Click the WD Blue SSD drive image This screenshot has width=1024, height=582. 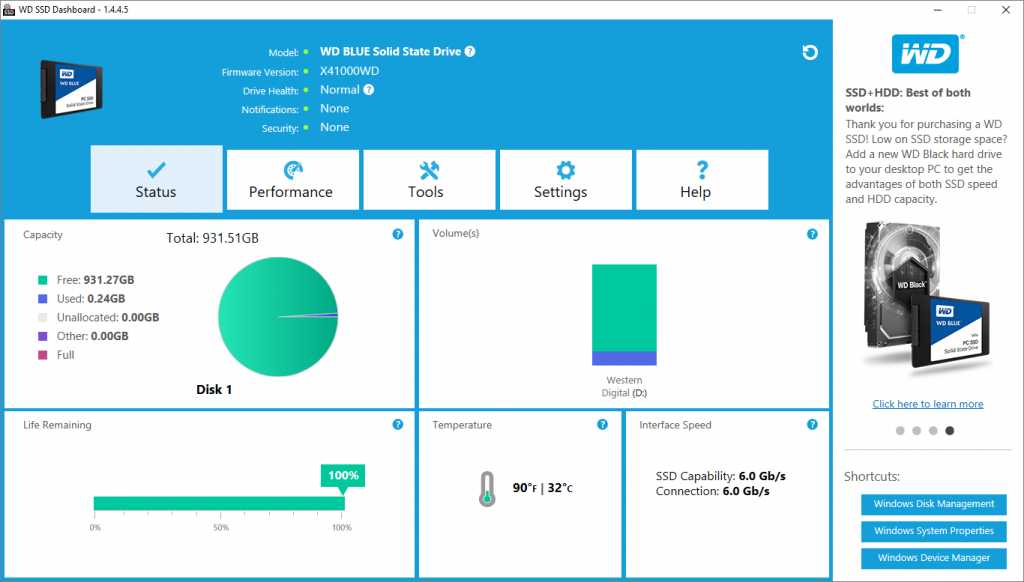tap(71, 89)
